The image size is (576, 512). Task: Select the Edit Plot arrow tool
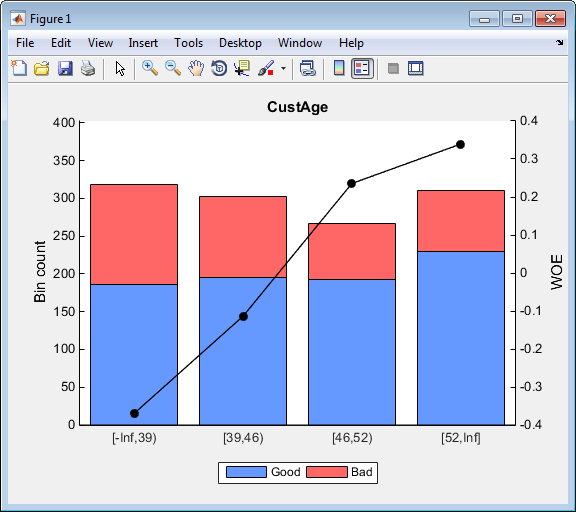tap(120, 69)
